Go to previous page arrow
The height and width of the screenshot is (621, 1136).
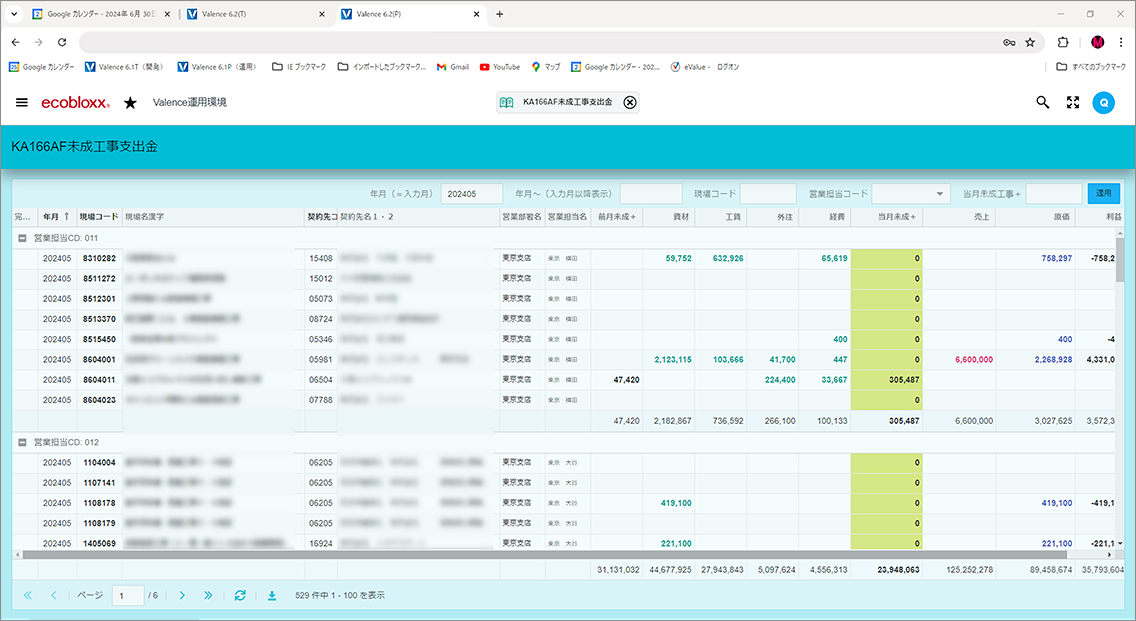tap(54, 595)
